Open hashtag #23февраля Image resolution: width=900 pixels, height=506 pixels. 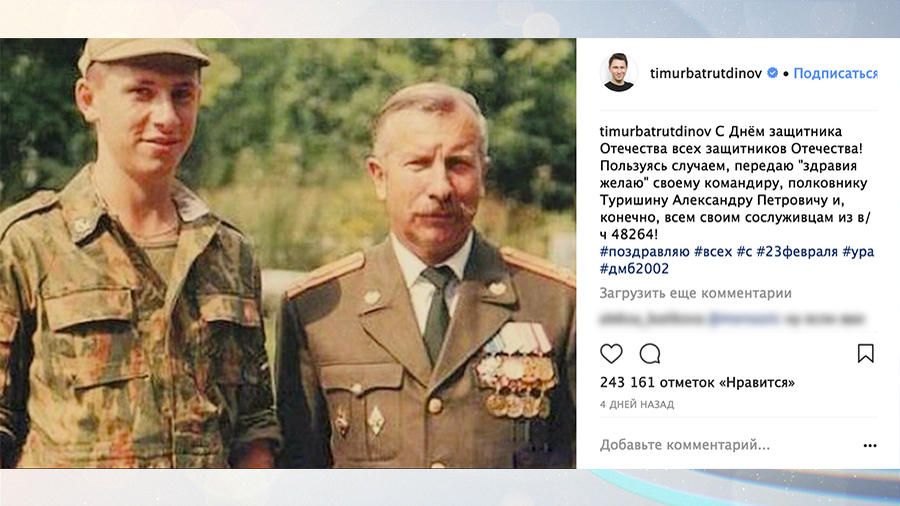point(797,252)
